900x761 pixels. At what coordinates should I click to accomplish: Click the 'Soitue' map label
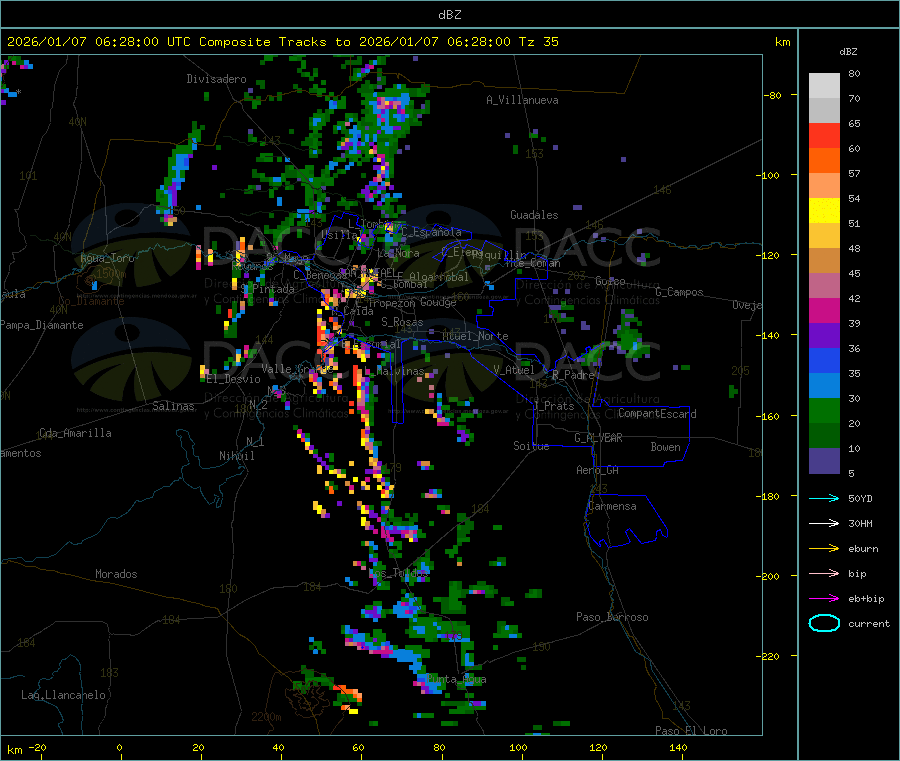[x=532, y=446]
